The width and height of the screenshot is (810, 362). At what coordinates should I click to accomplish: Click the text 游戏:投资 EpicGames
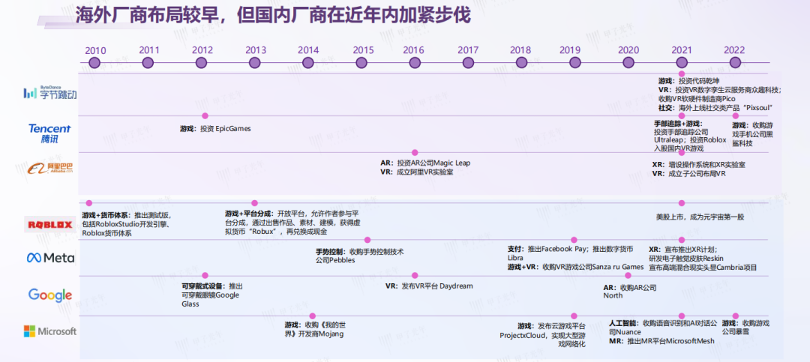(215, 129)
